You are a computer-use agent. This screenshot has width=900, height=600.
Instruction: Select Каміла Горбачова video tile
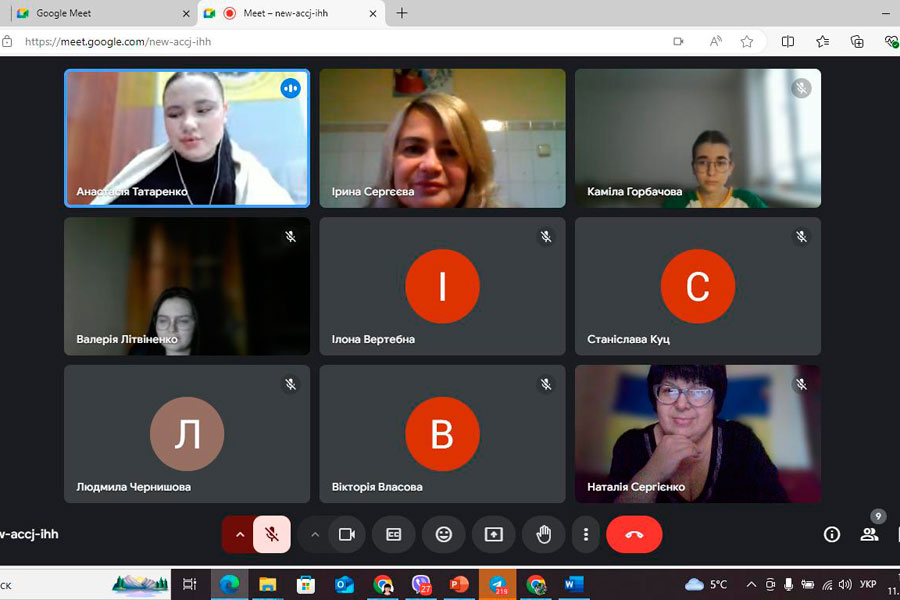click(x=698, y=138)
